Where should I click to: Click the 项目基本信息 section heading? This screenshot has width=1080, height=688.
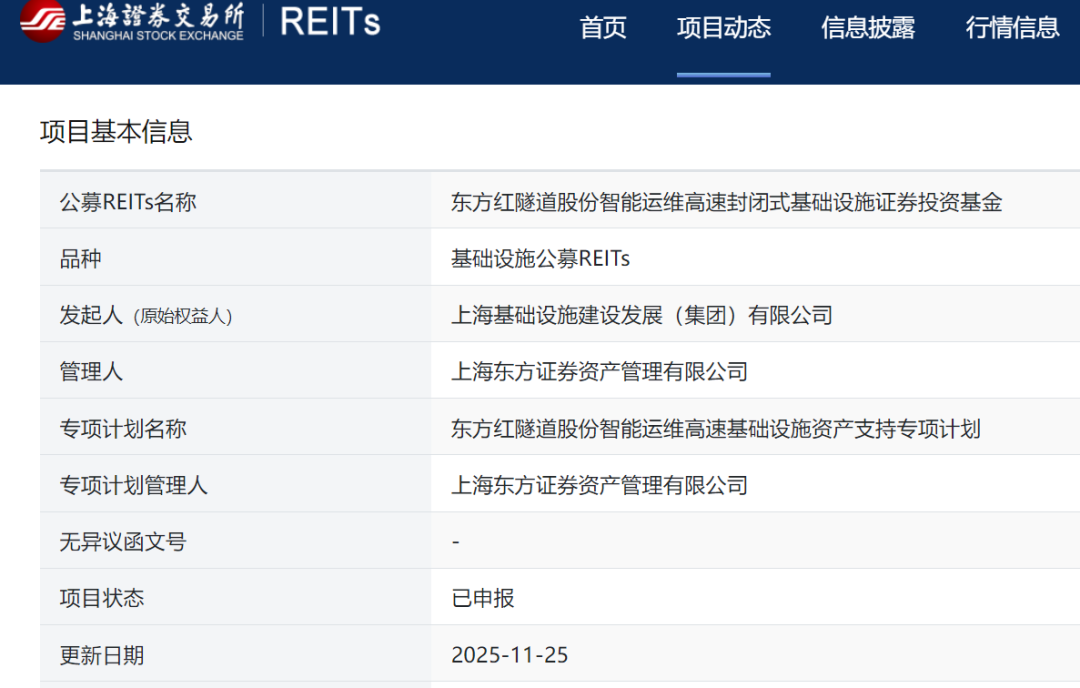116,132
